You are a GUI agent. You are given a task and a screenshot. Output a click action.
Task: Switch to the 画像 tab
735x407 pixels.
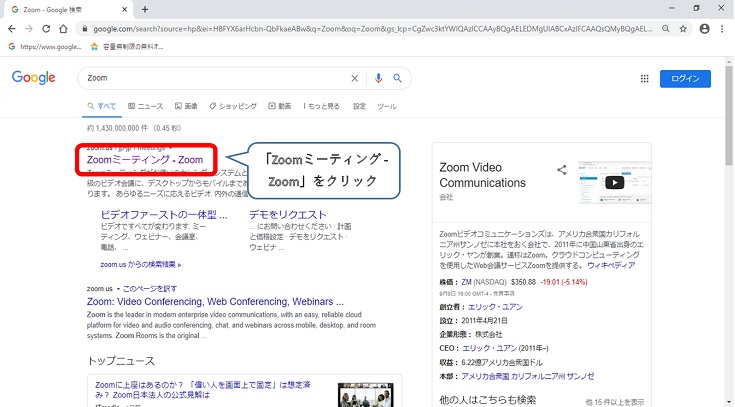[186, 106]
